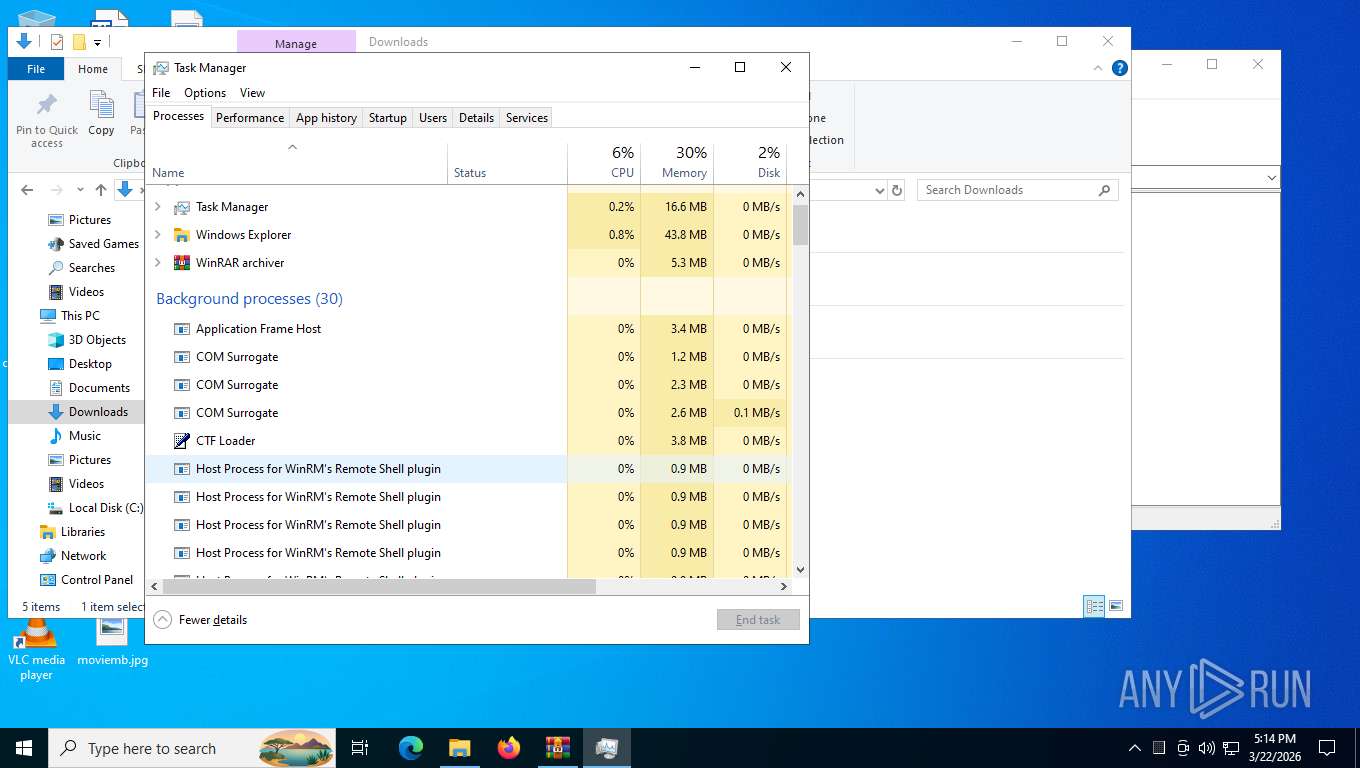1360x768 pixels.
Task: Switch Explorer to details view icon
Action: (1095, 606)
